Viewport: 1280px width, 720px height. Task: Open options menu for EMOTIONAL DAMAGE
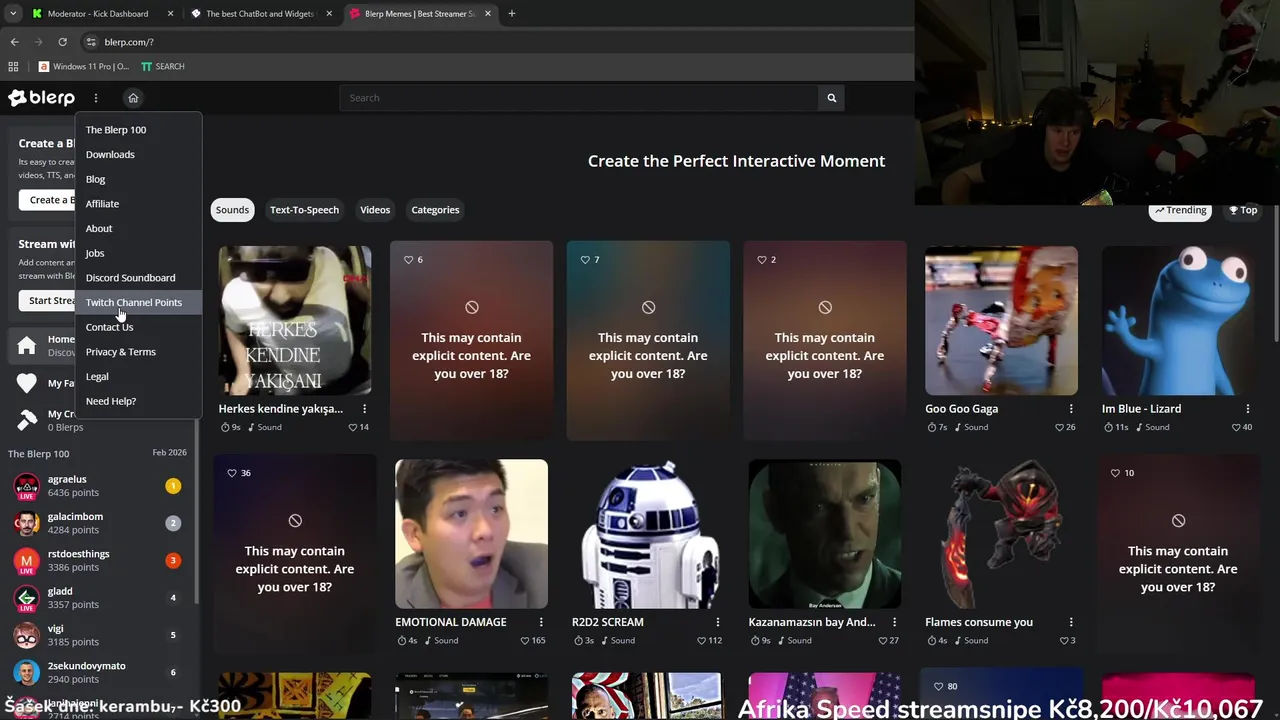541,622
